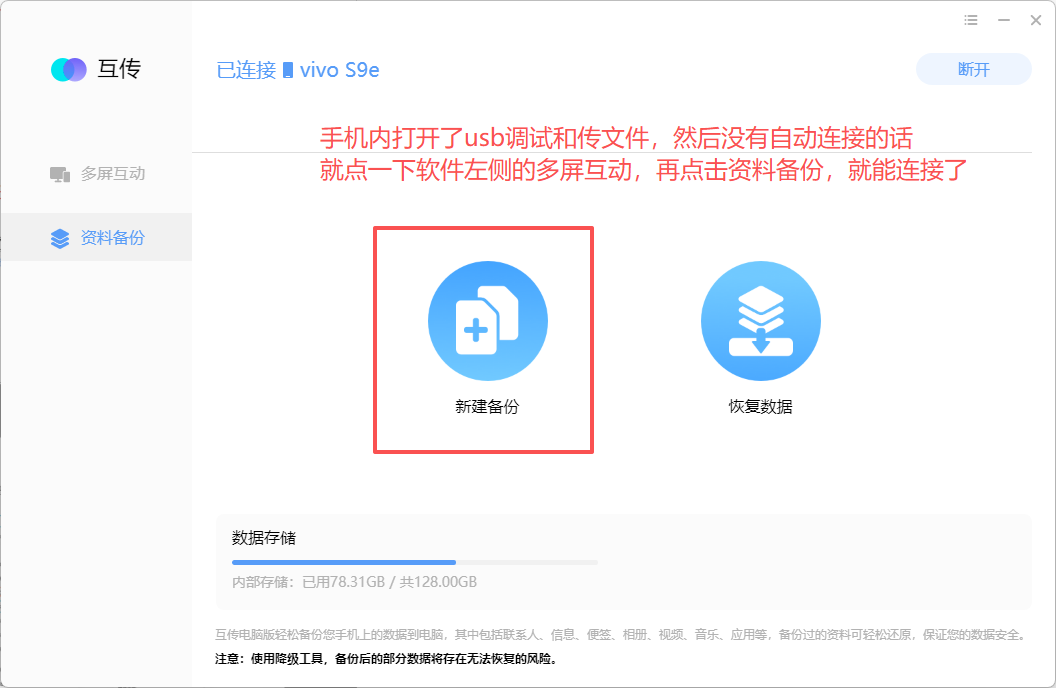The image size is (1056, 688).
Task: Click the 断开 disconnect button
Action: click(973, 69)
